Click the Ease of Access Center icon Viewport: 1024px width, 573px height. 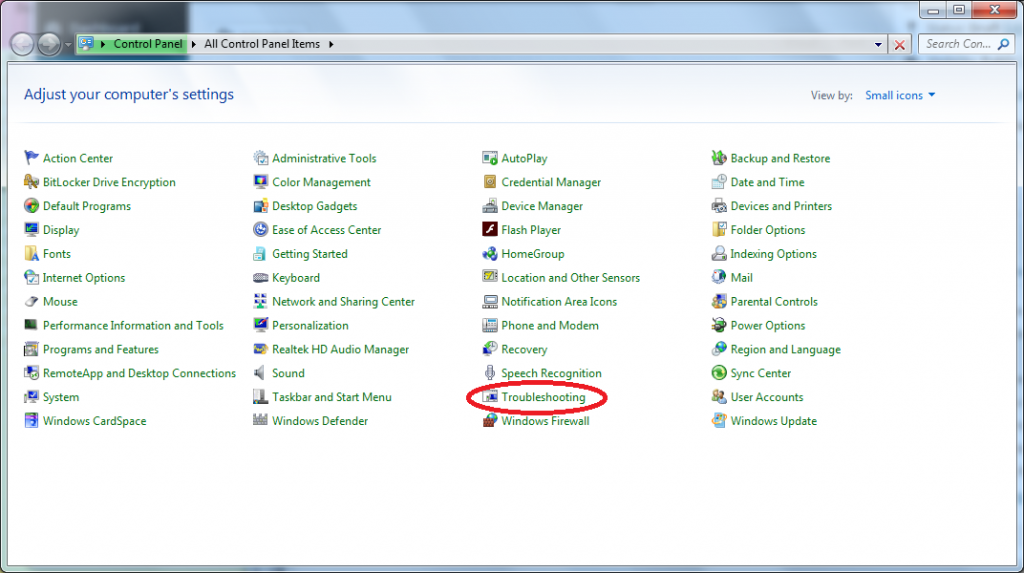coord(261,230)
